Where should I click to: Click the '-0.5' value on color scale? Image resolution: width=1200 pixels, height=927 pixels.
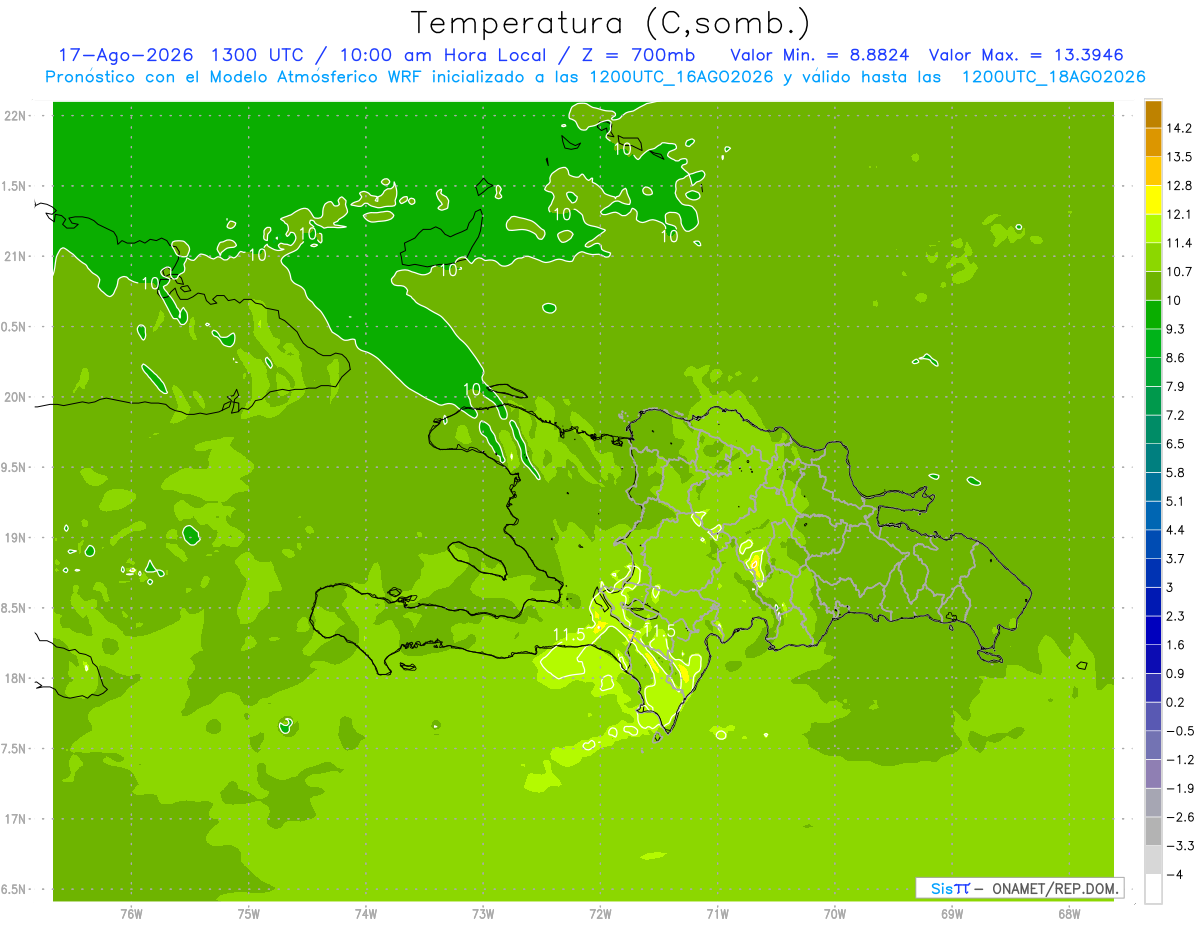[1180, 731]
